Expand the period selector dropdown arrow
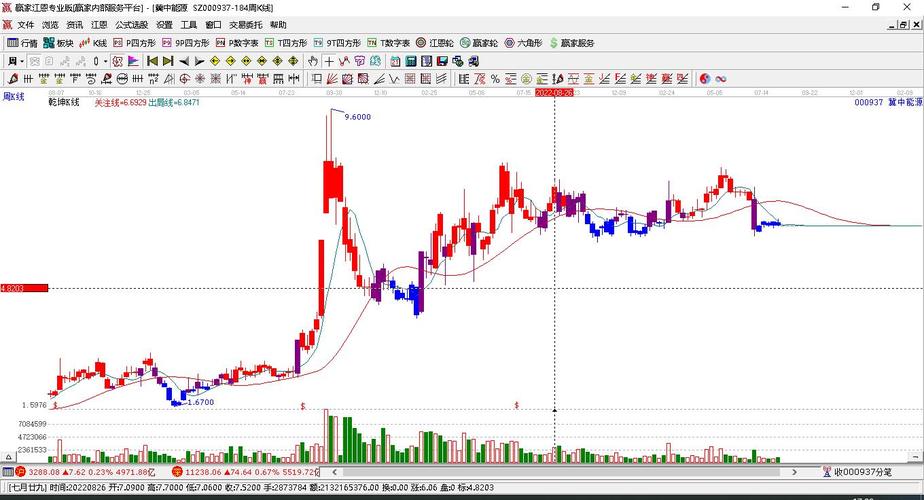924x500 pixels. (22, 61)
